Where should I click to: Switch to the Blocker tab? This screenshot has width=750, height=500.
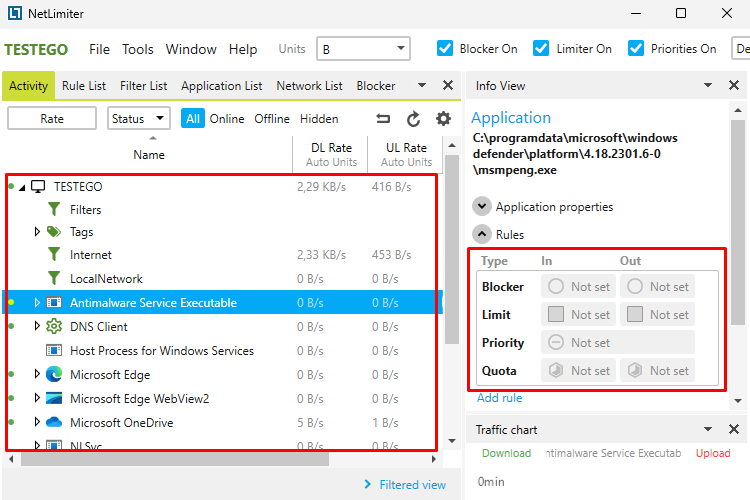click(x=375, y=86)
